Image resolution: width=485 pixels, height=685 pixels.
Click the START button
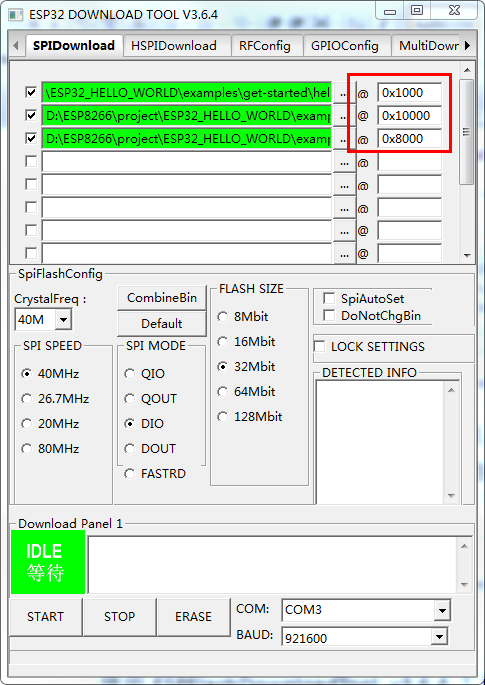[x=45, y=616]
